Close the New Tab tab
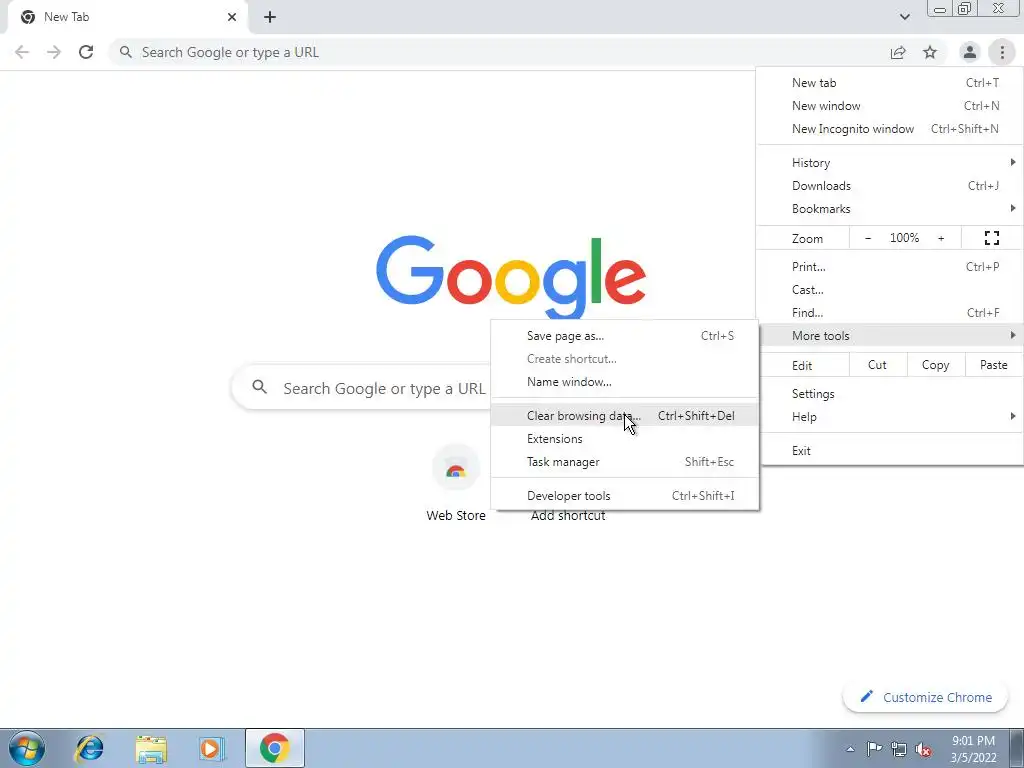The width and height of the screenshot is (1024, 768). [x=232, y=17]
